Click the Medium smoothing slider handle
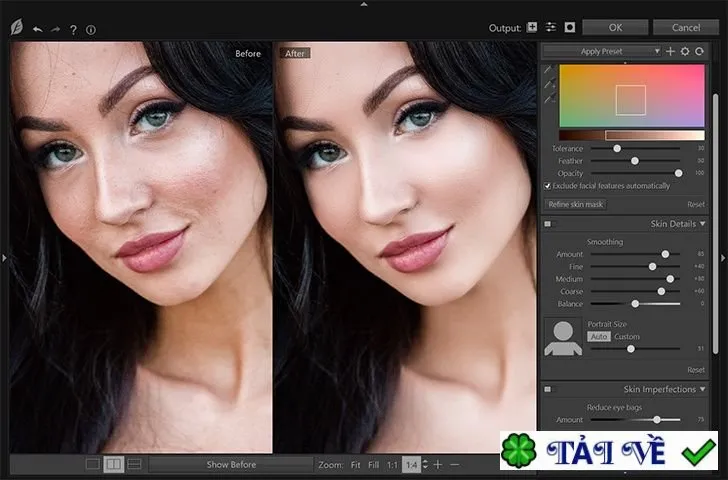The width and height of the screenshot is (728, 480). (670, 279)
